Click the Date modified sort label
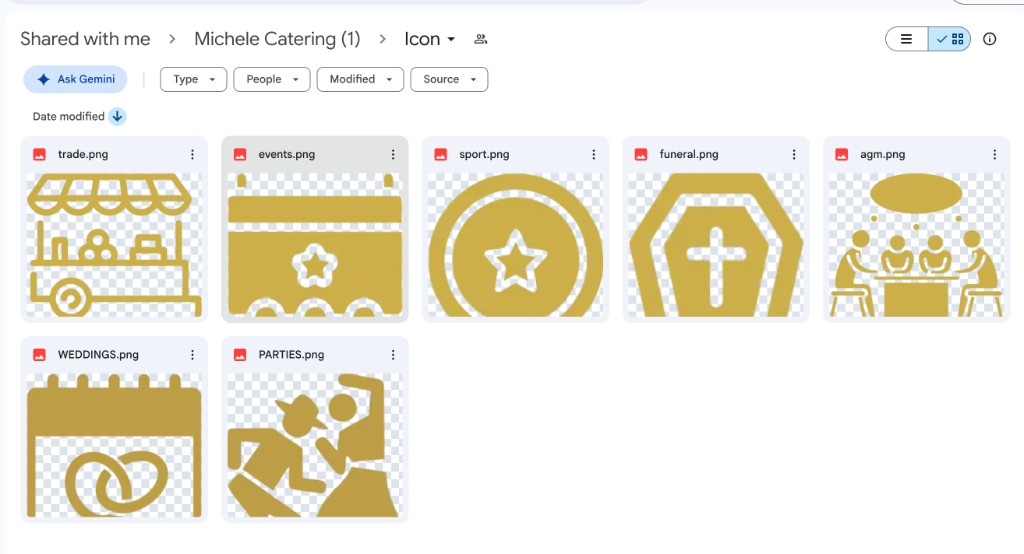The image size is (1024, 554). coord(69,116)
